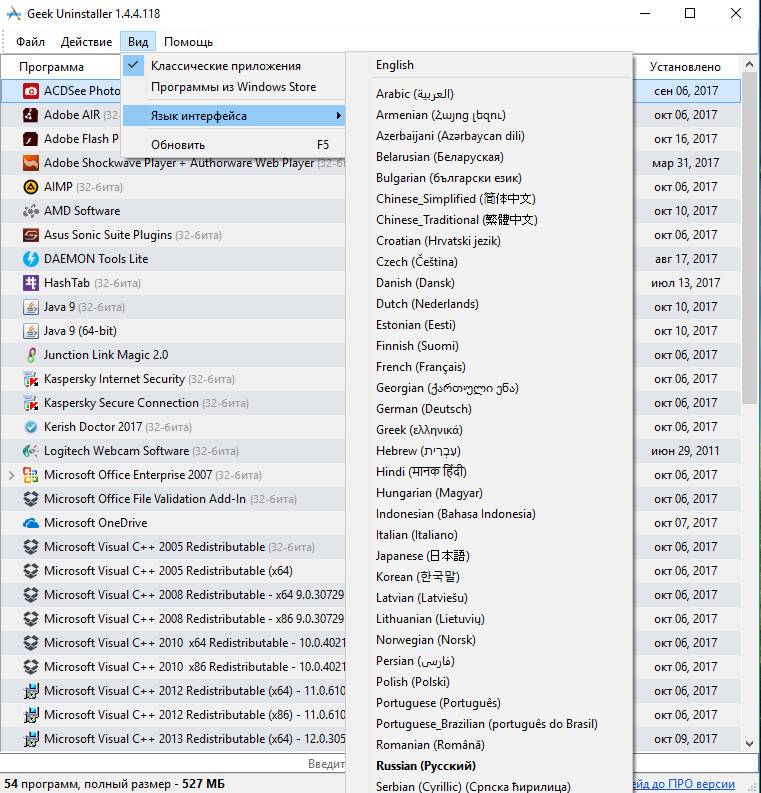Screen dimensions: 761x793
Task: Click the Kaspersky Secure Connection icon
Action: [31, 403]
